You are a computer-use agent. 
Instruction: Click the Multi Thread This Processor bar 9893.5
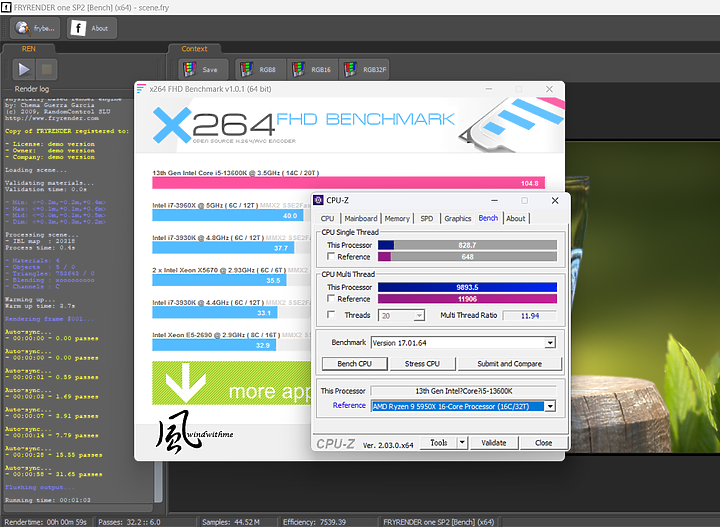467,287
